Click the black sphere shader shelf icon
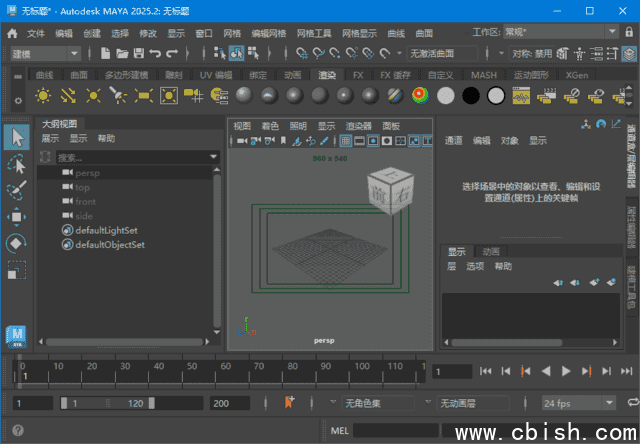The width and height of the screenshot is (640, 444). coord(471,95)
